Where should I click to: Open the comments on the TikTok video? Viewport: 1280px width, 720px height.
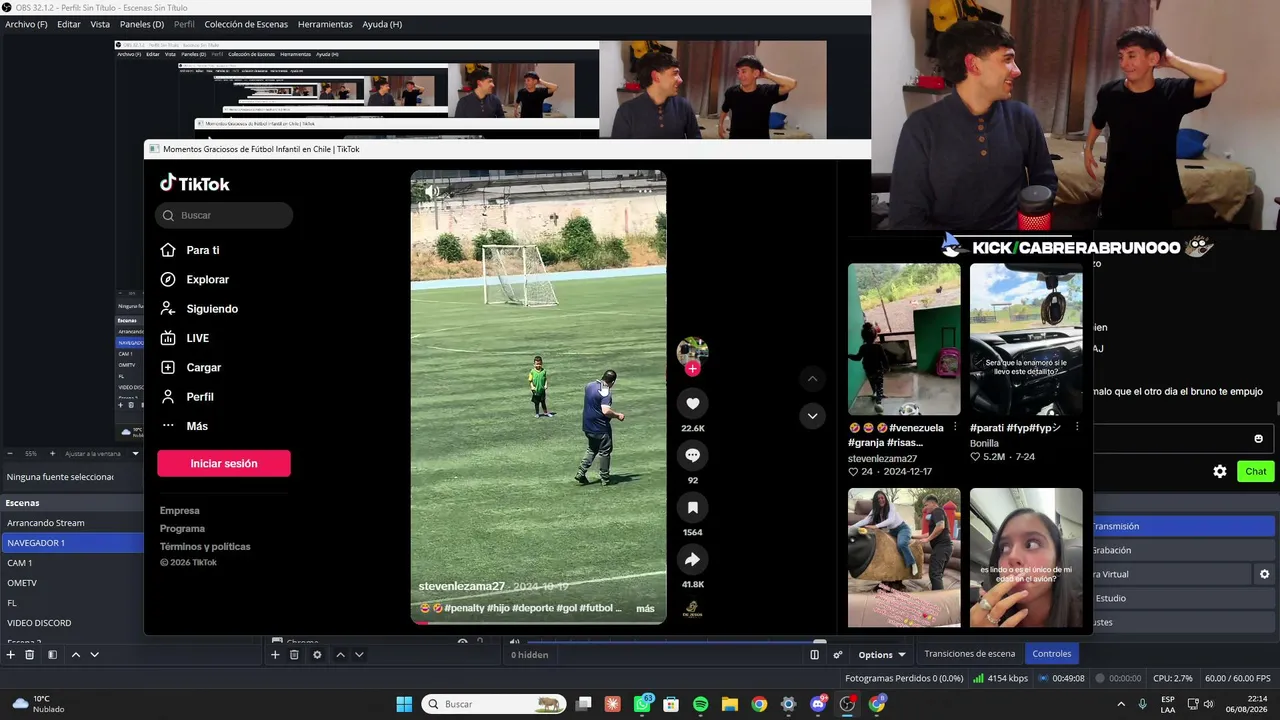click(692, 455)
